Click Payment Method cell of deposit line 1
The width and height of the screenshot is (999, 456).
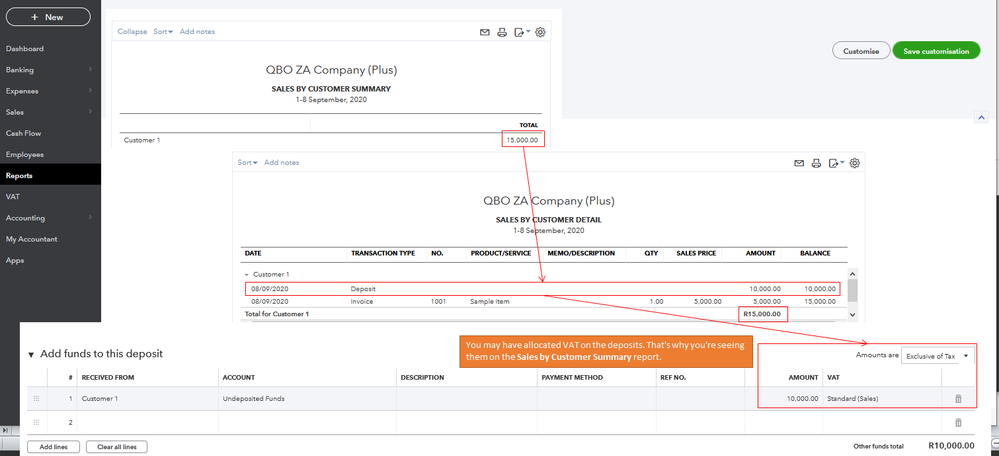point(596,399)
